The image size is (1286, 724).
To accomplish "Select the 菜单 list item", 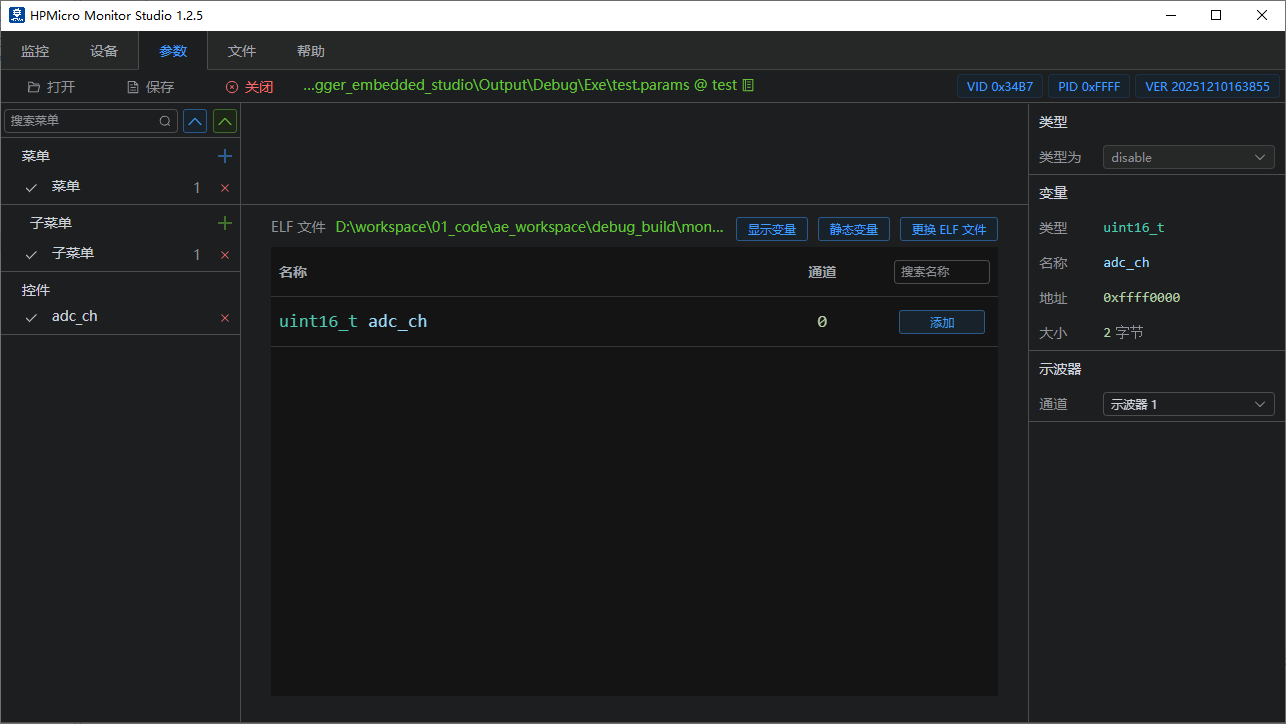I will (120, 187).
